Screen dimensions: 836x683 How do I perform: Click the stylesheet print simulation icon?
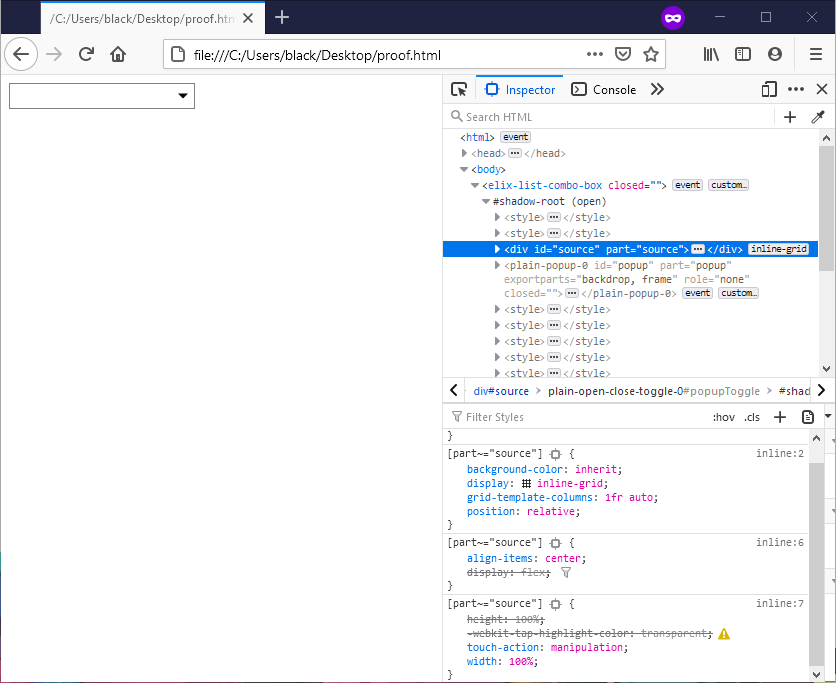pos(808,417)
